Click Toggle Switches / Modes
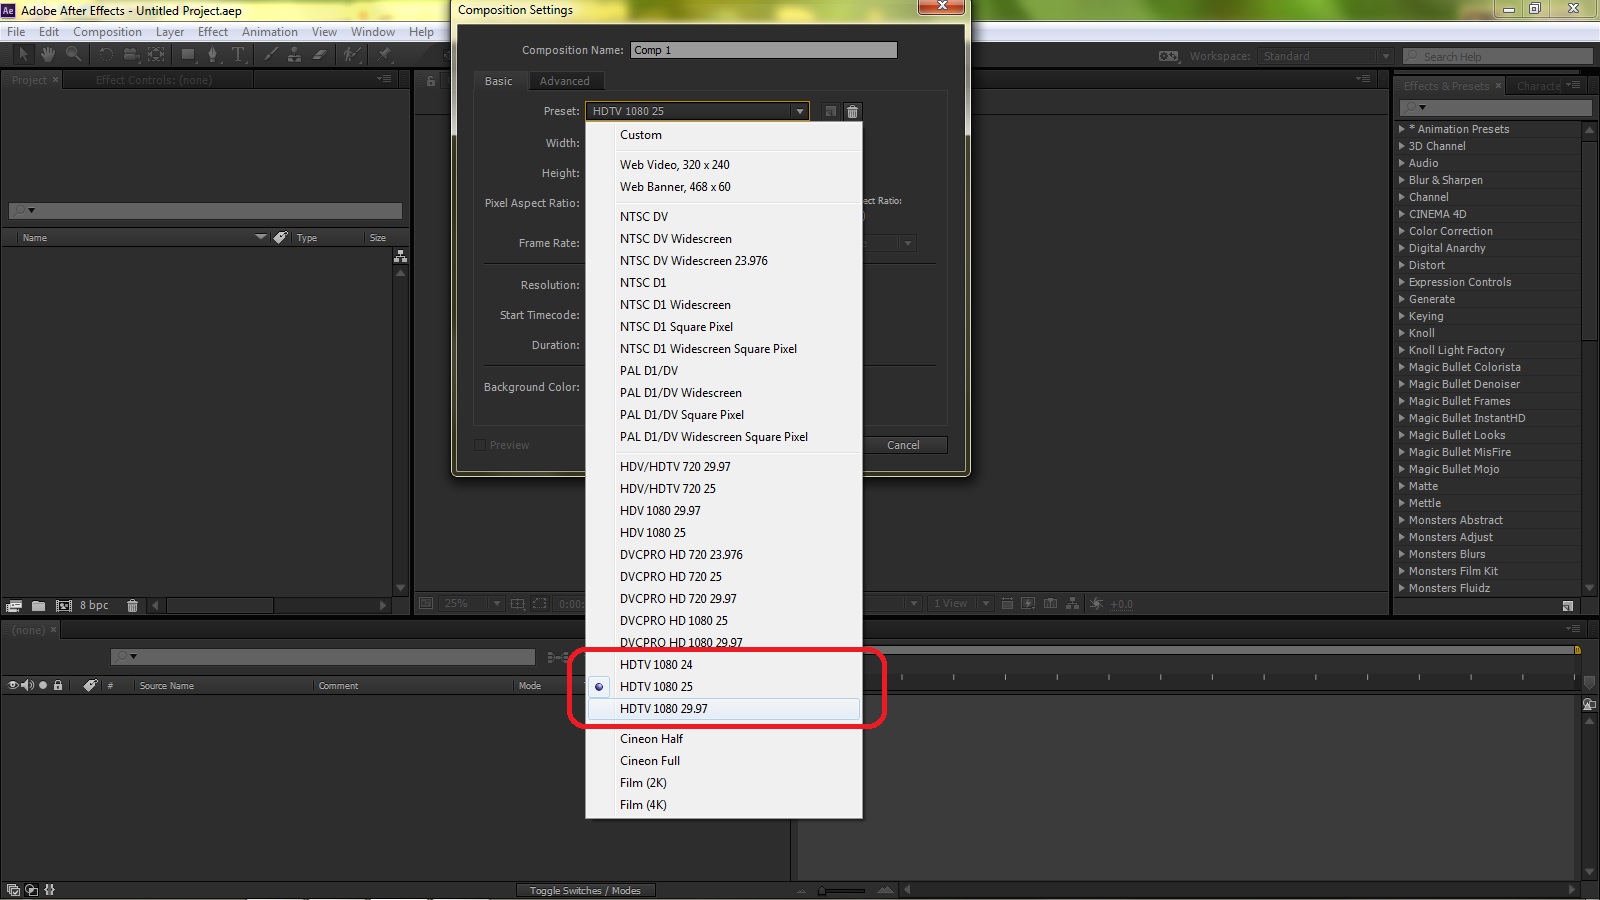 pos(585,890)
